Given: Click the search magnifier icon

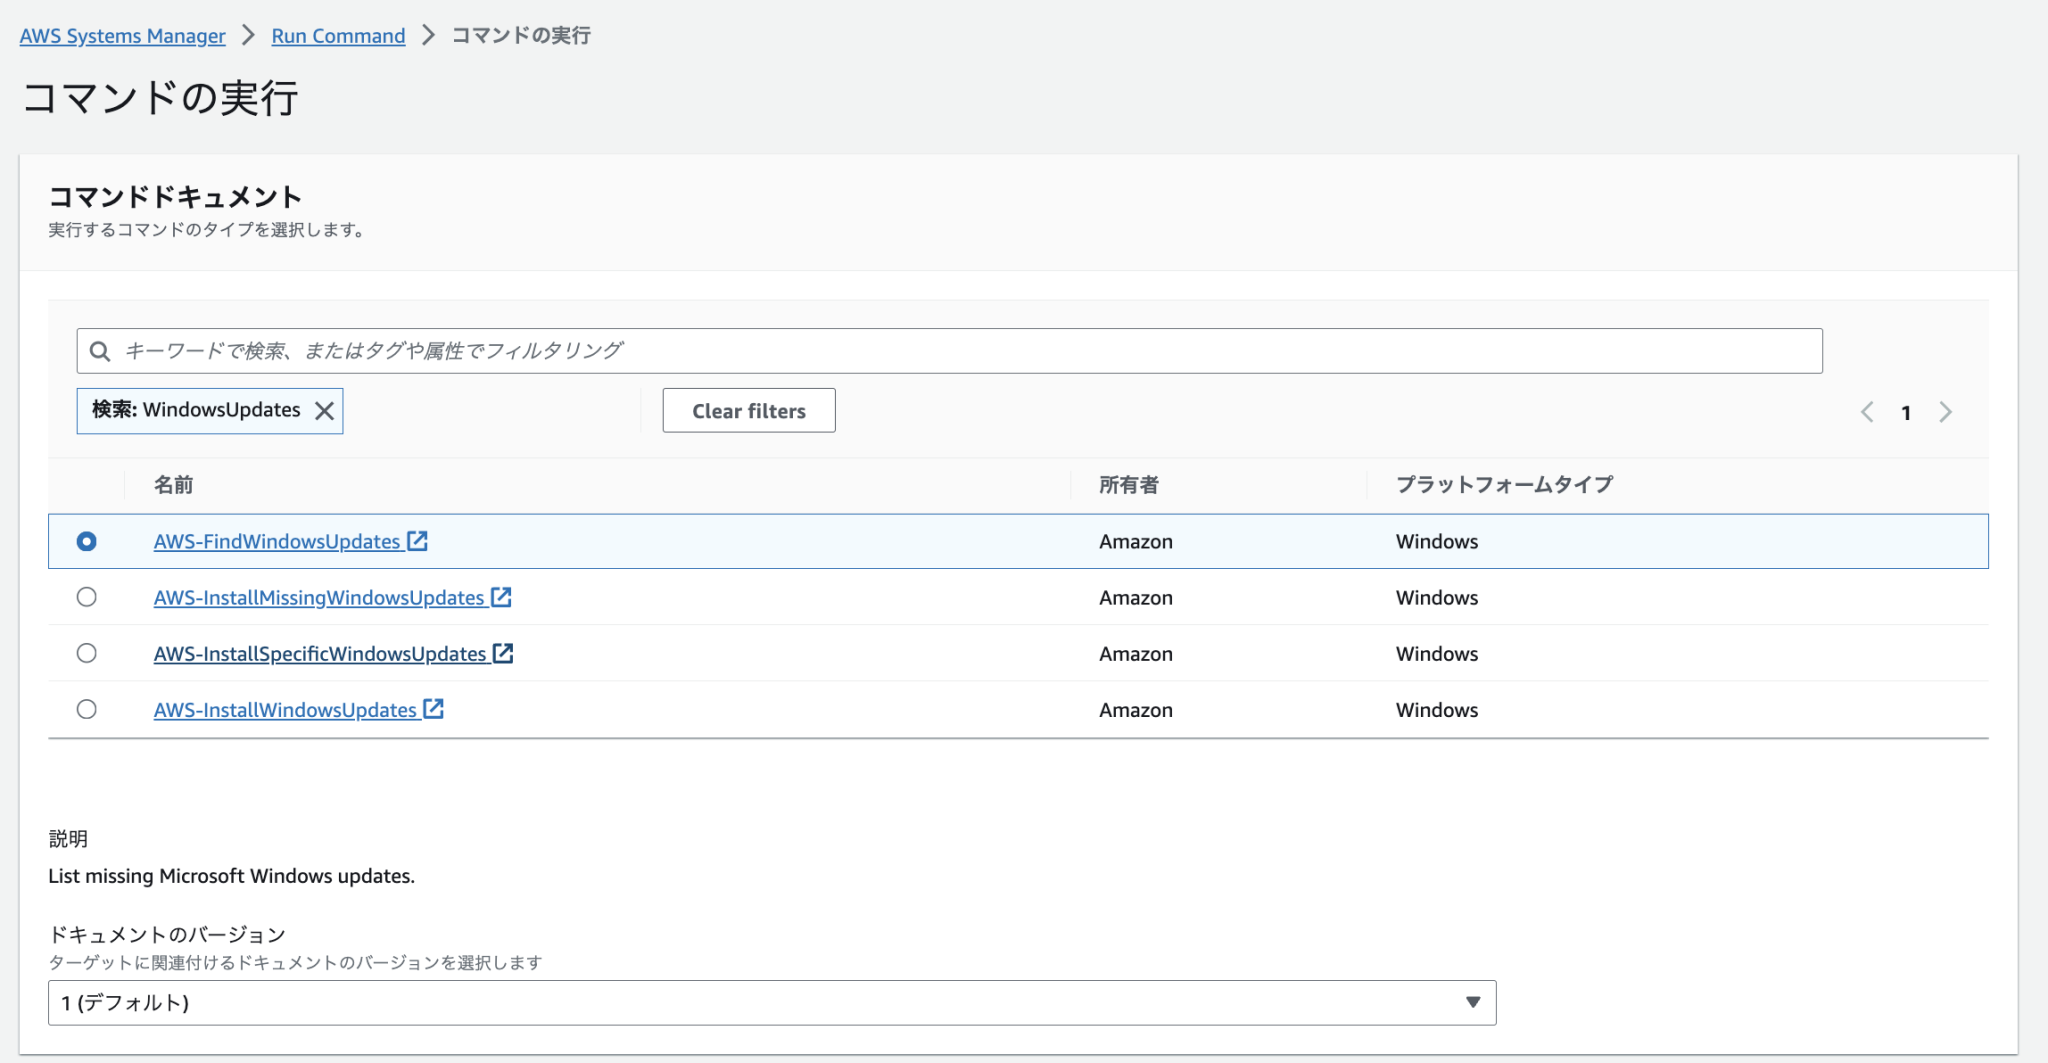Looking at the screenshot, I should tap(100, 350).
